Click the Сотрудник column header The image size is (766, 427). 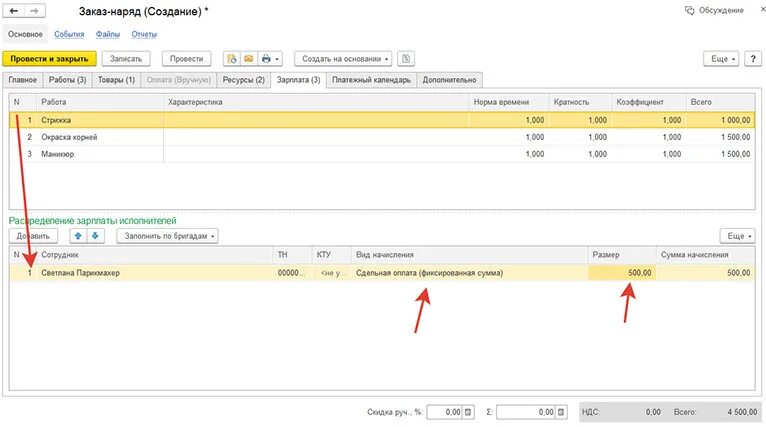pos(155,255)
